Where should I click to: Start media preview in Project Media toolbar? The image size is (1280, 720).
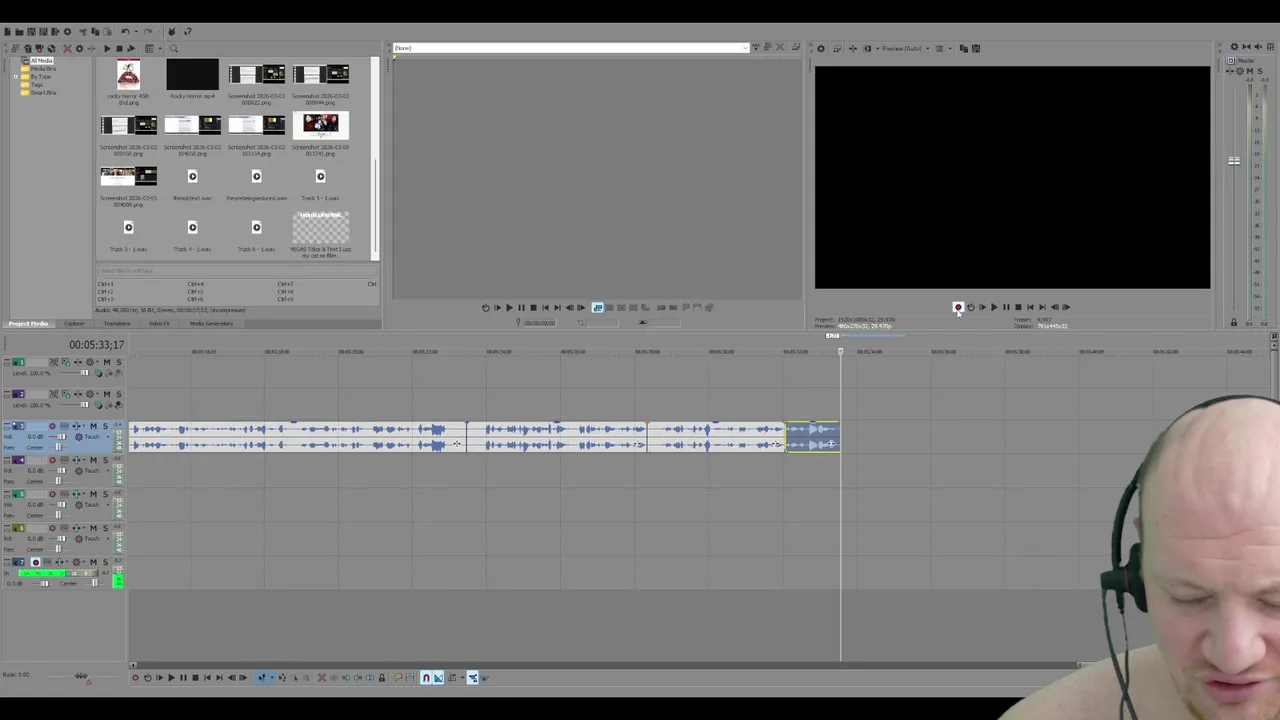(x=107, y=49)
